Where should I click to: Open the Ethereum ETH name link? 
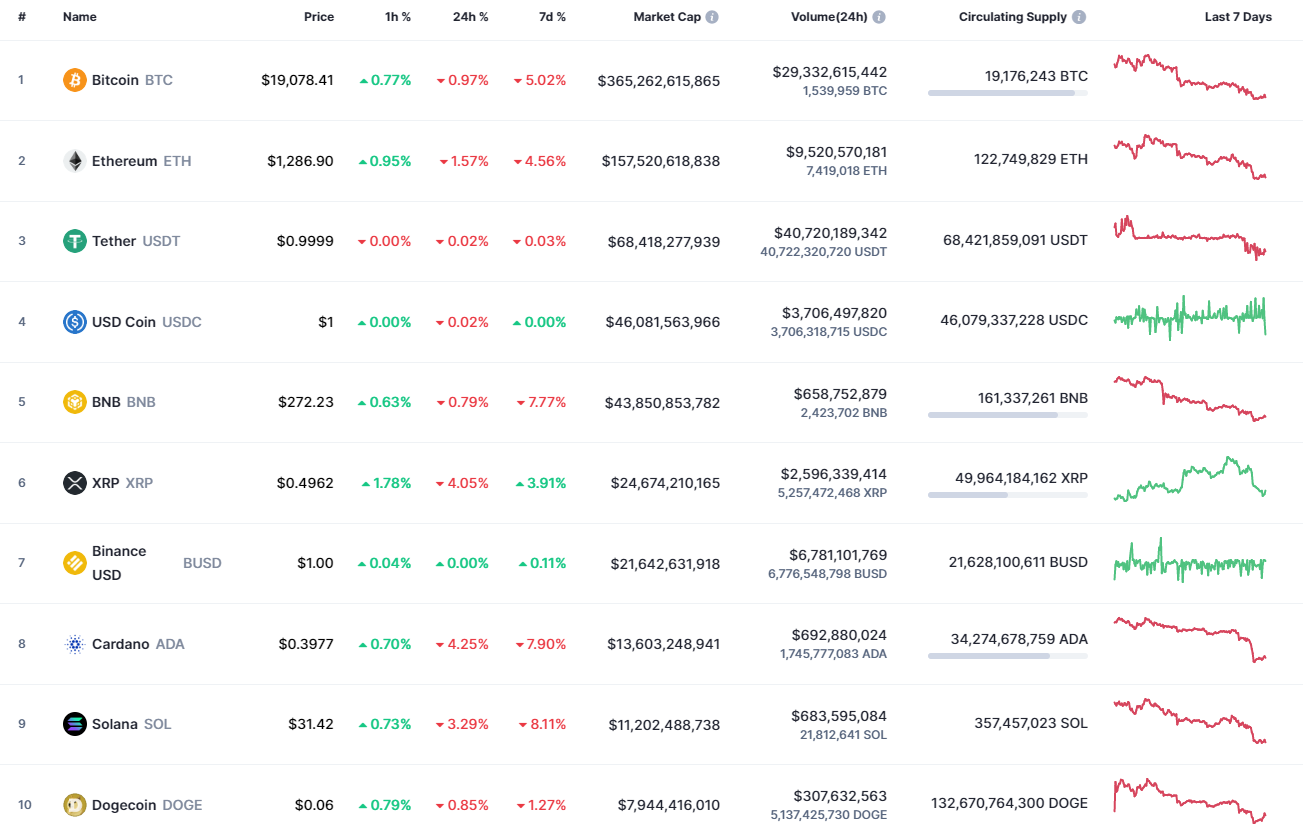122,160
